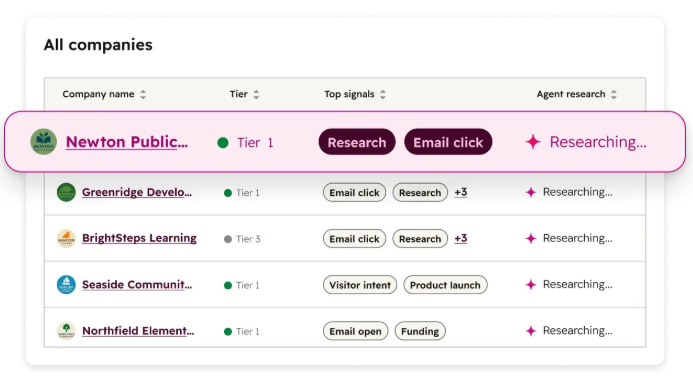Click Researching... status in Northfield row
This screenshot has height=378, width=693.
(578, 330)
